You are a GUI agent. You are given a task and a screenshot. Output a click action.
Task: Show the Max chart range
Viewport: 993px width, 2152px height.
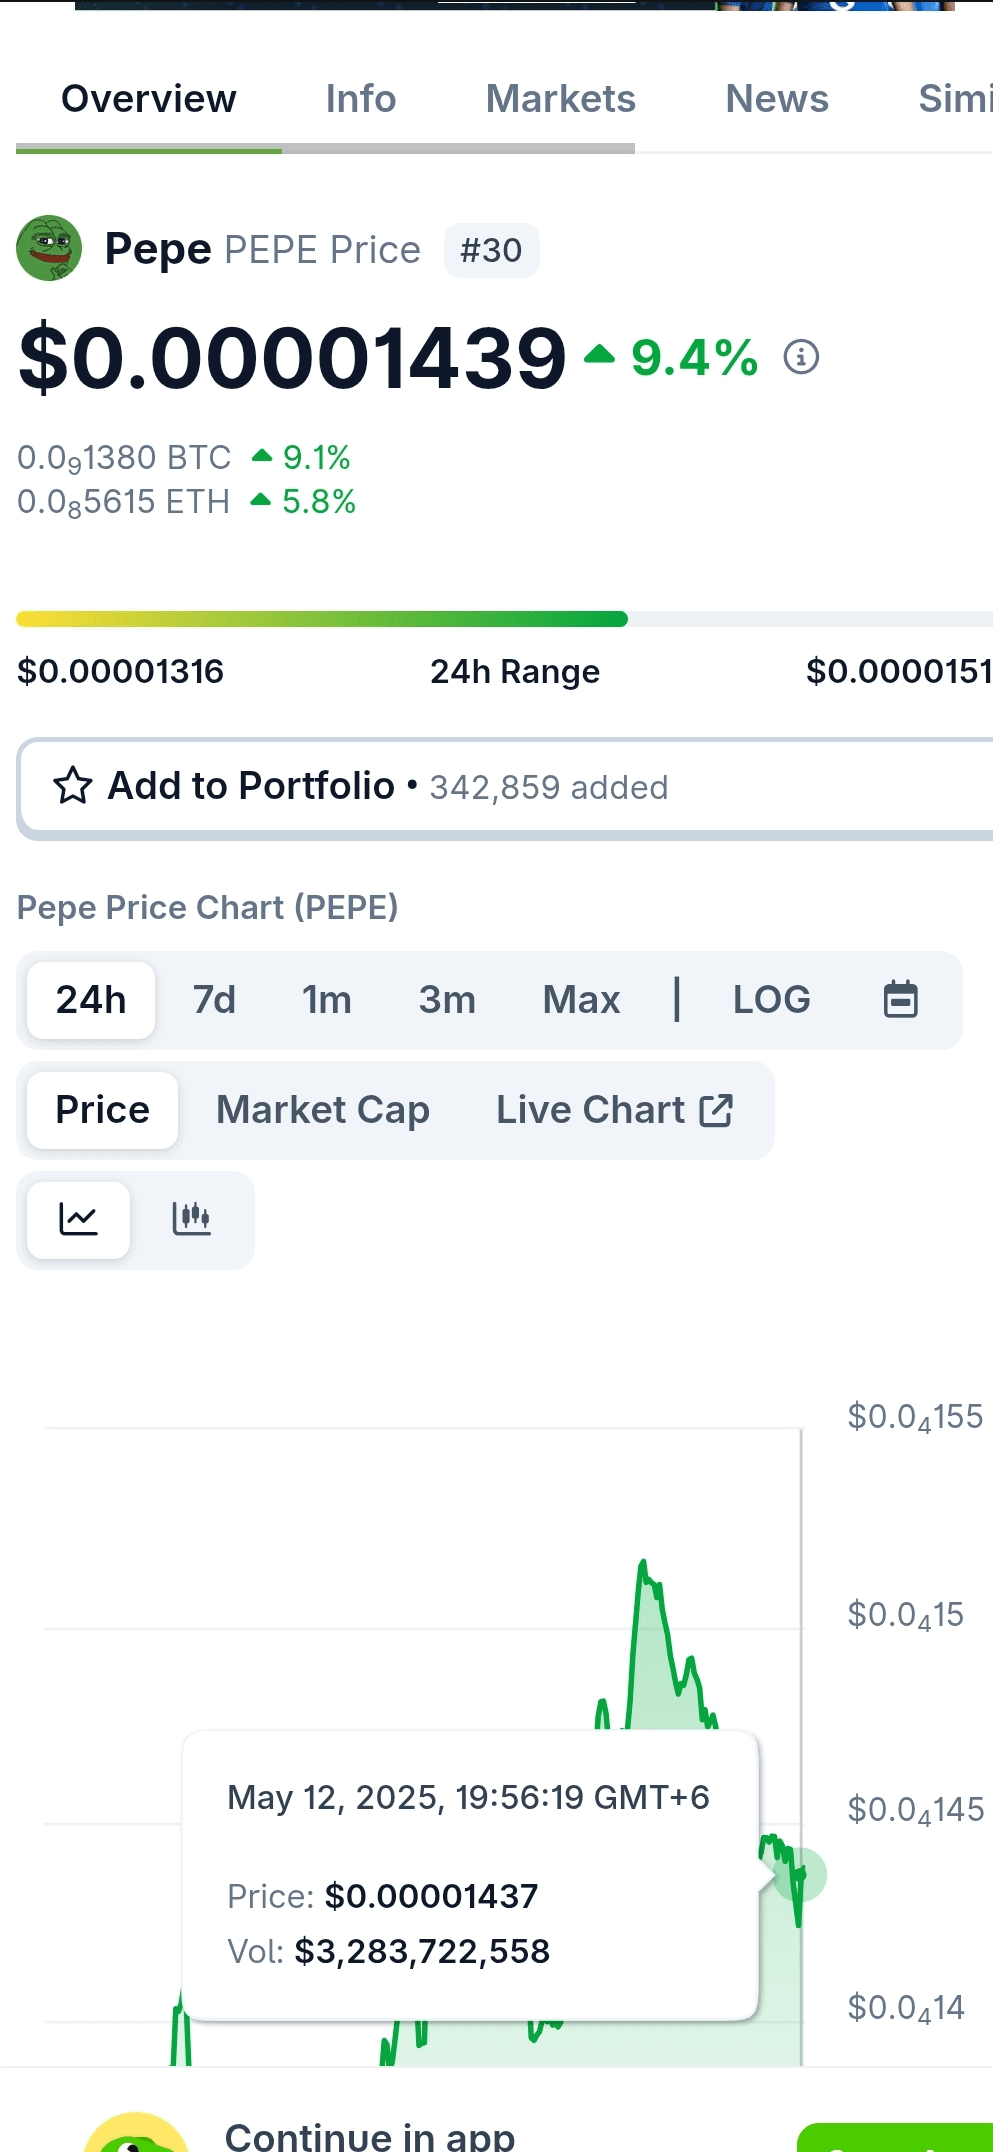[x=581, y=999]
